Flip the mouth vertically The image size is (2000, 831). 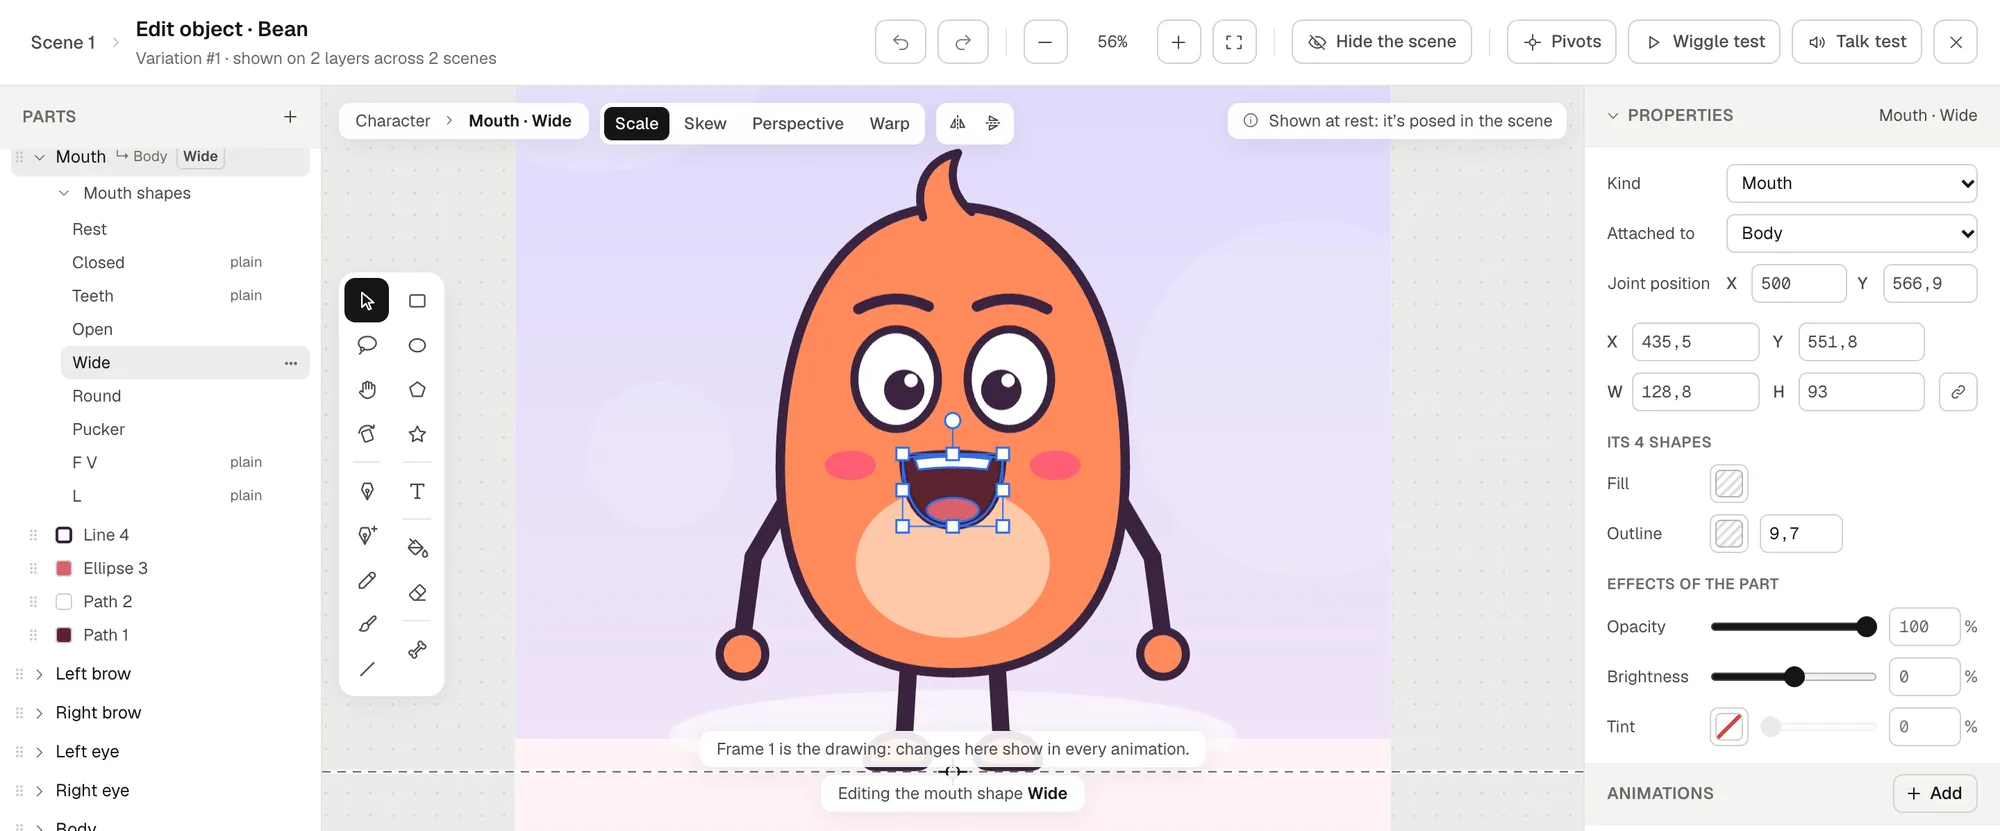[993, 123]
